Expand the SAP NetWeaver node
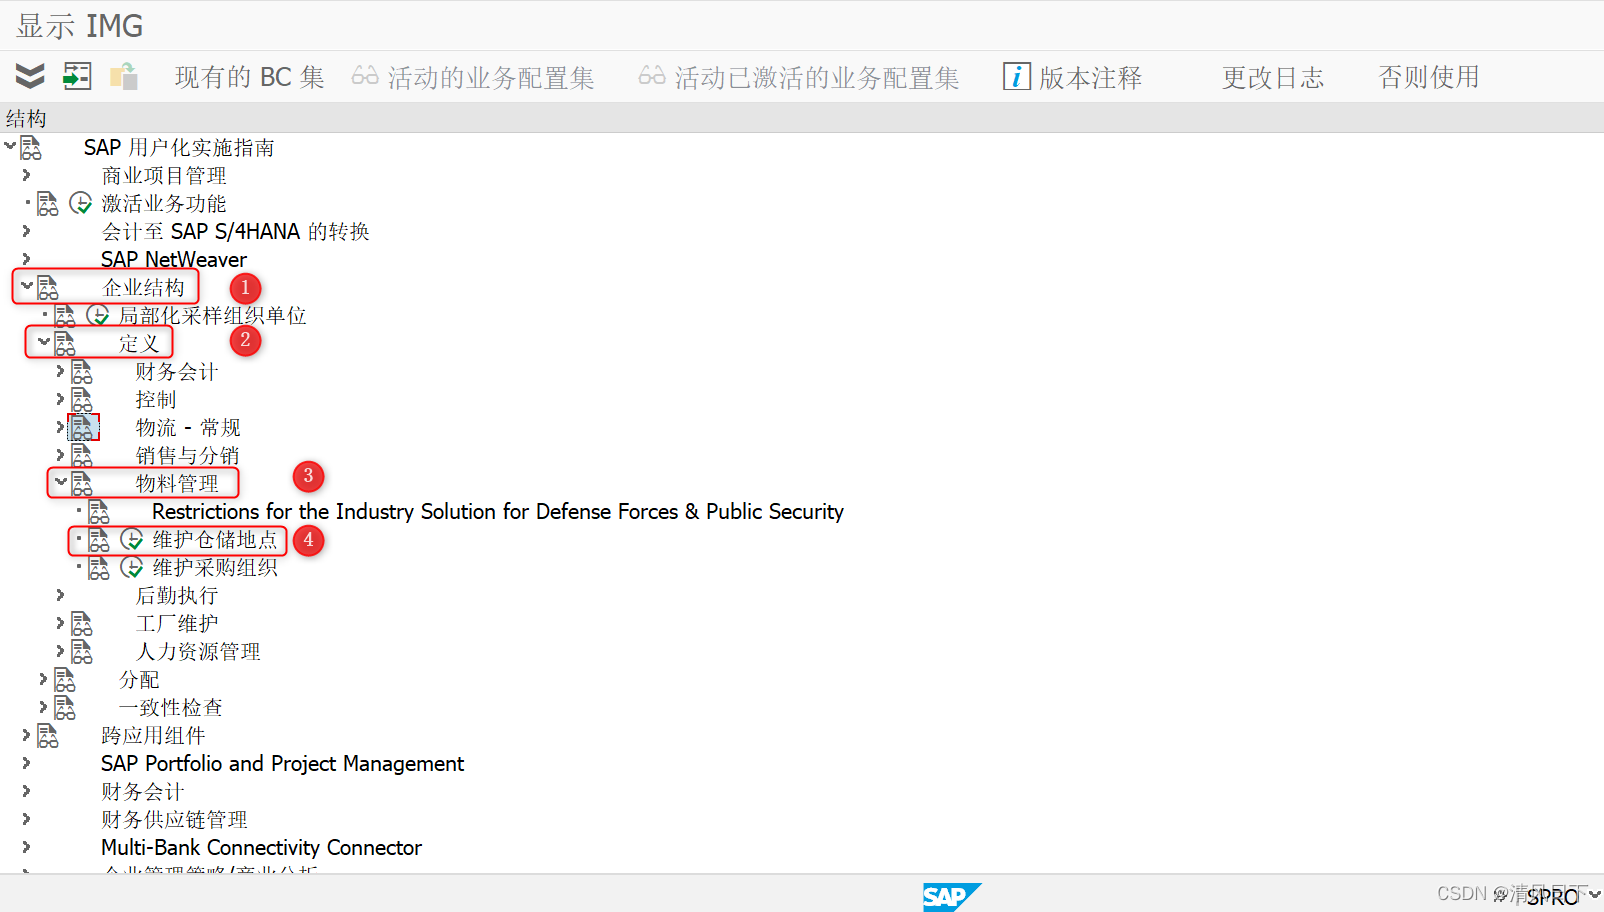Screen dimensions: 1604x912 (26, 259)
